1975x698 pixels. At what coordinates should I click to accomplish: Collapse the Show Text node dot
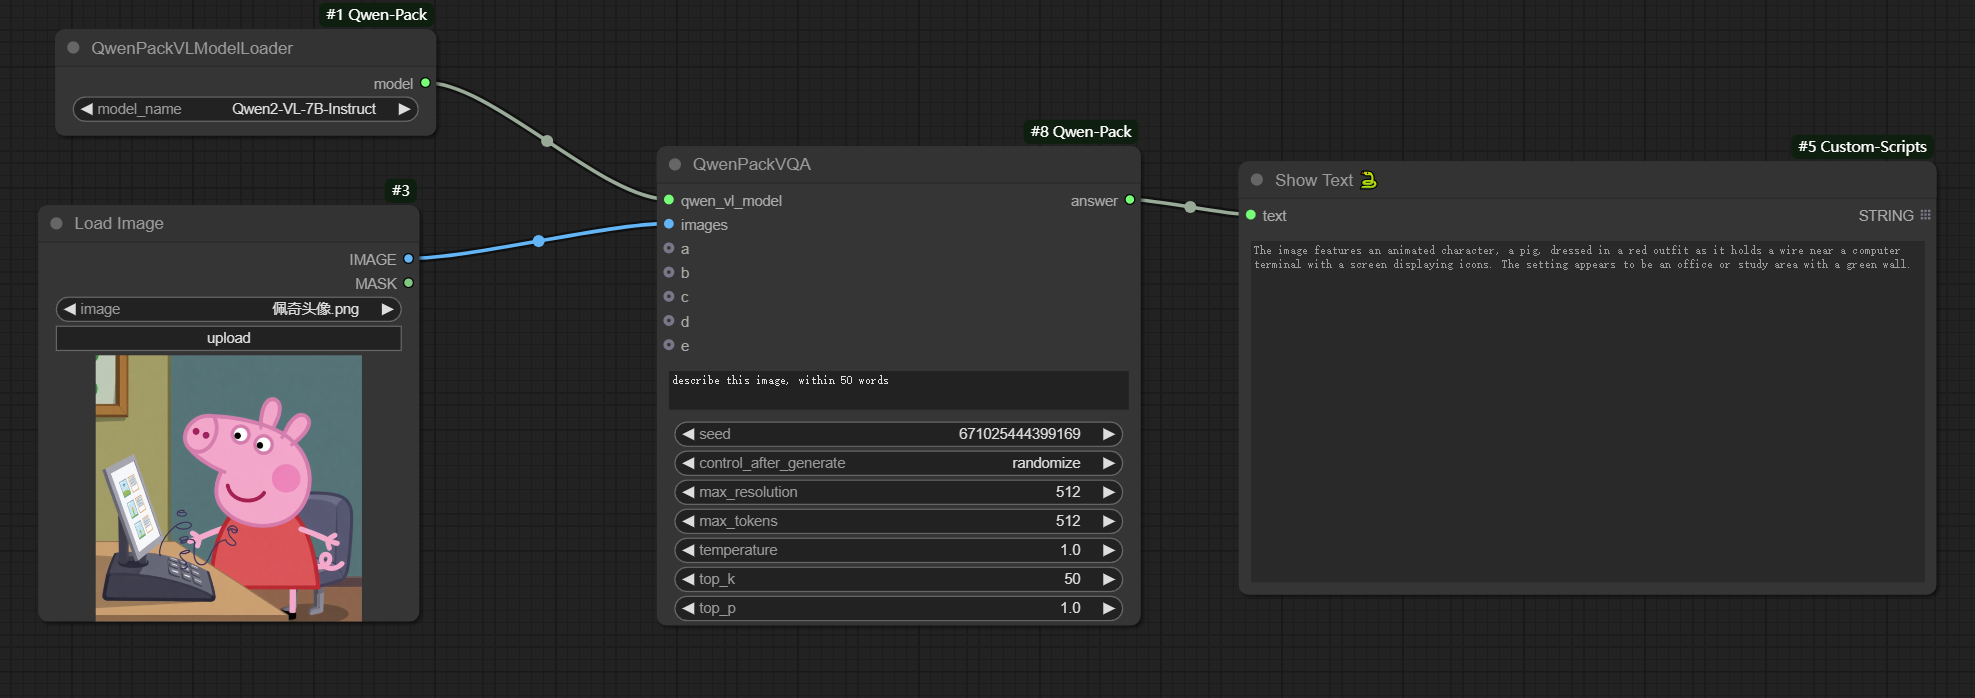tap(1257, 180)
